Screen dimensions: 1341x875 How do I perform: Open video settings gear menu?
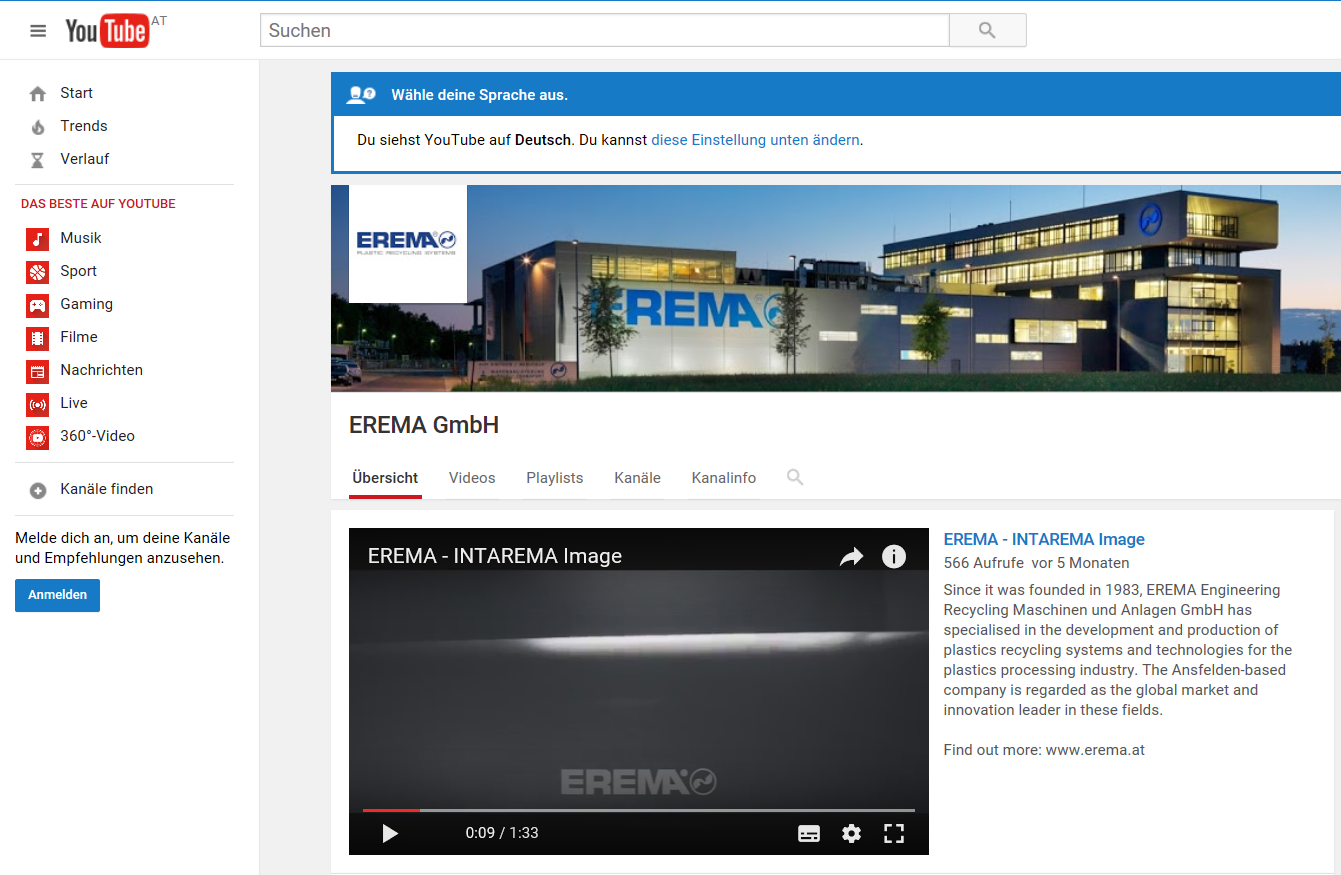tap(851, 833)
